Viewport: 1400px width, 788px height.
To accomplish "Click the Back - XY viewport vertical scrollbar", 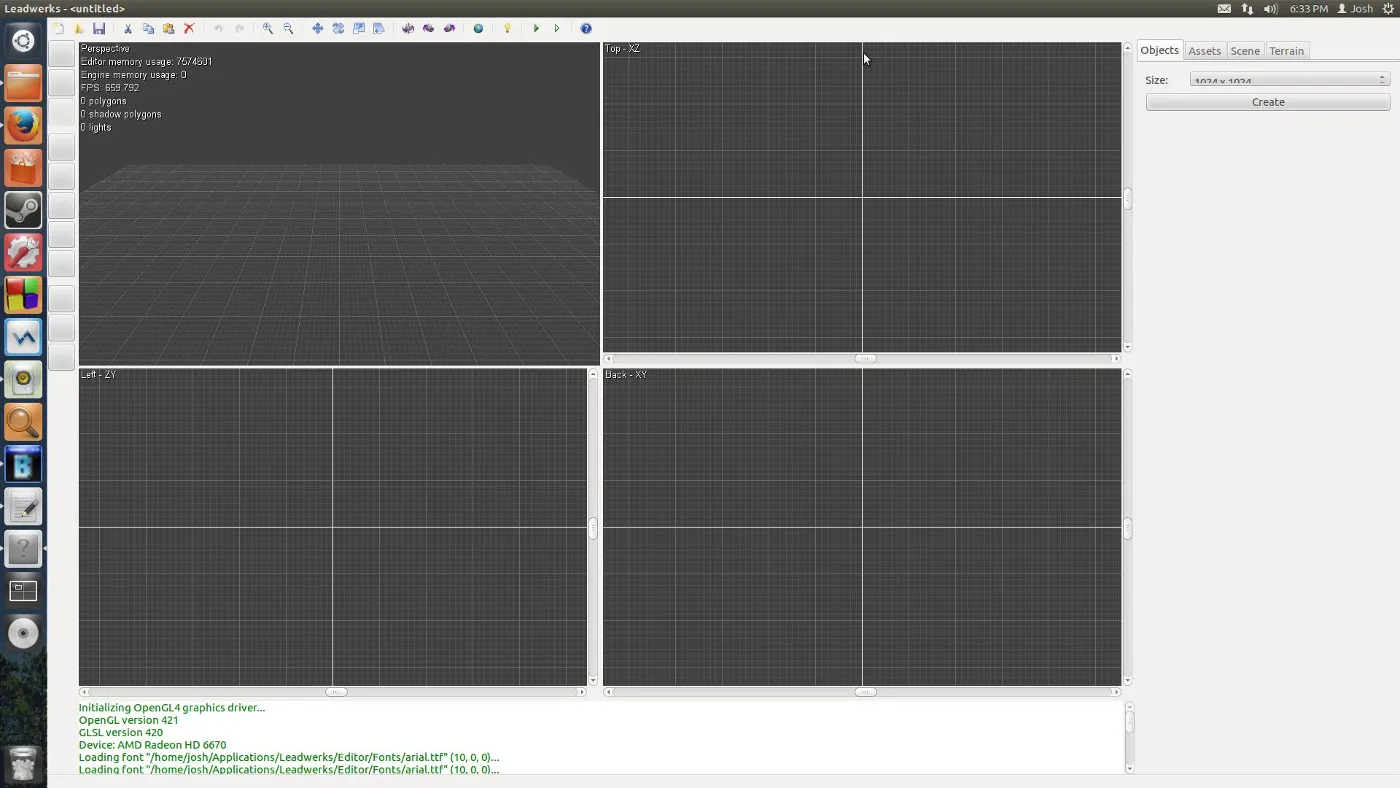I will point(1127,527).
